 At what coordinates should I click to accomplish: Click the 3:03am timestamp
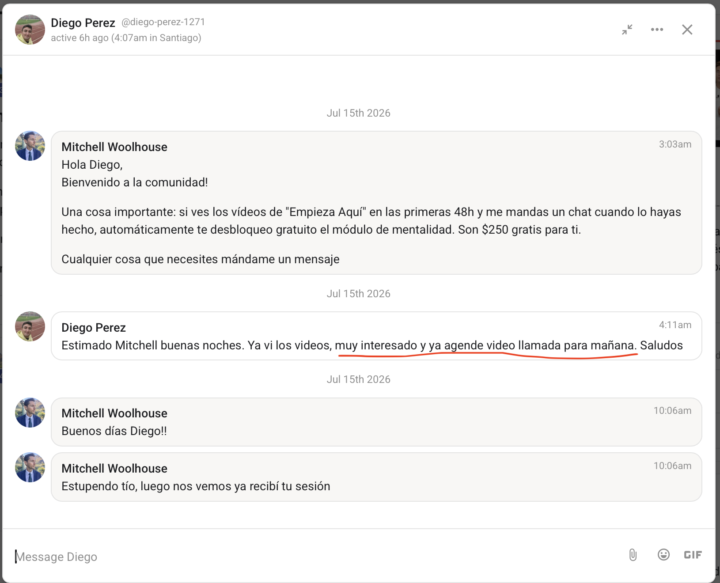[675, 144]
